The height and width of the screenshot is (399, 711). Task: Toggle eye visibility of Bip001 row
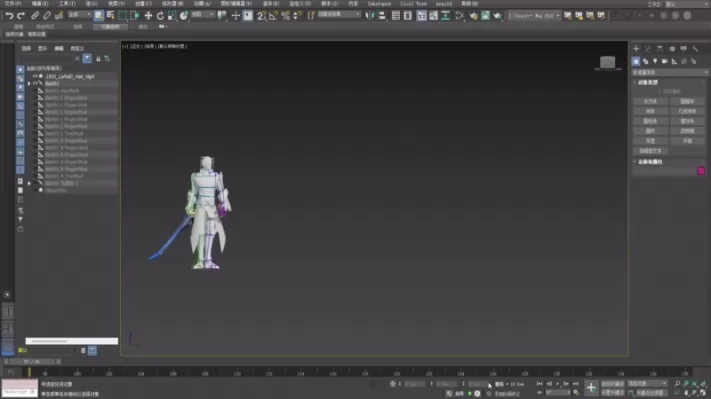pyautogui.click(x=35, y=83)
